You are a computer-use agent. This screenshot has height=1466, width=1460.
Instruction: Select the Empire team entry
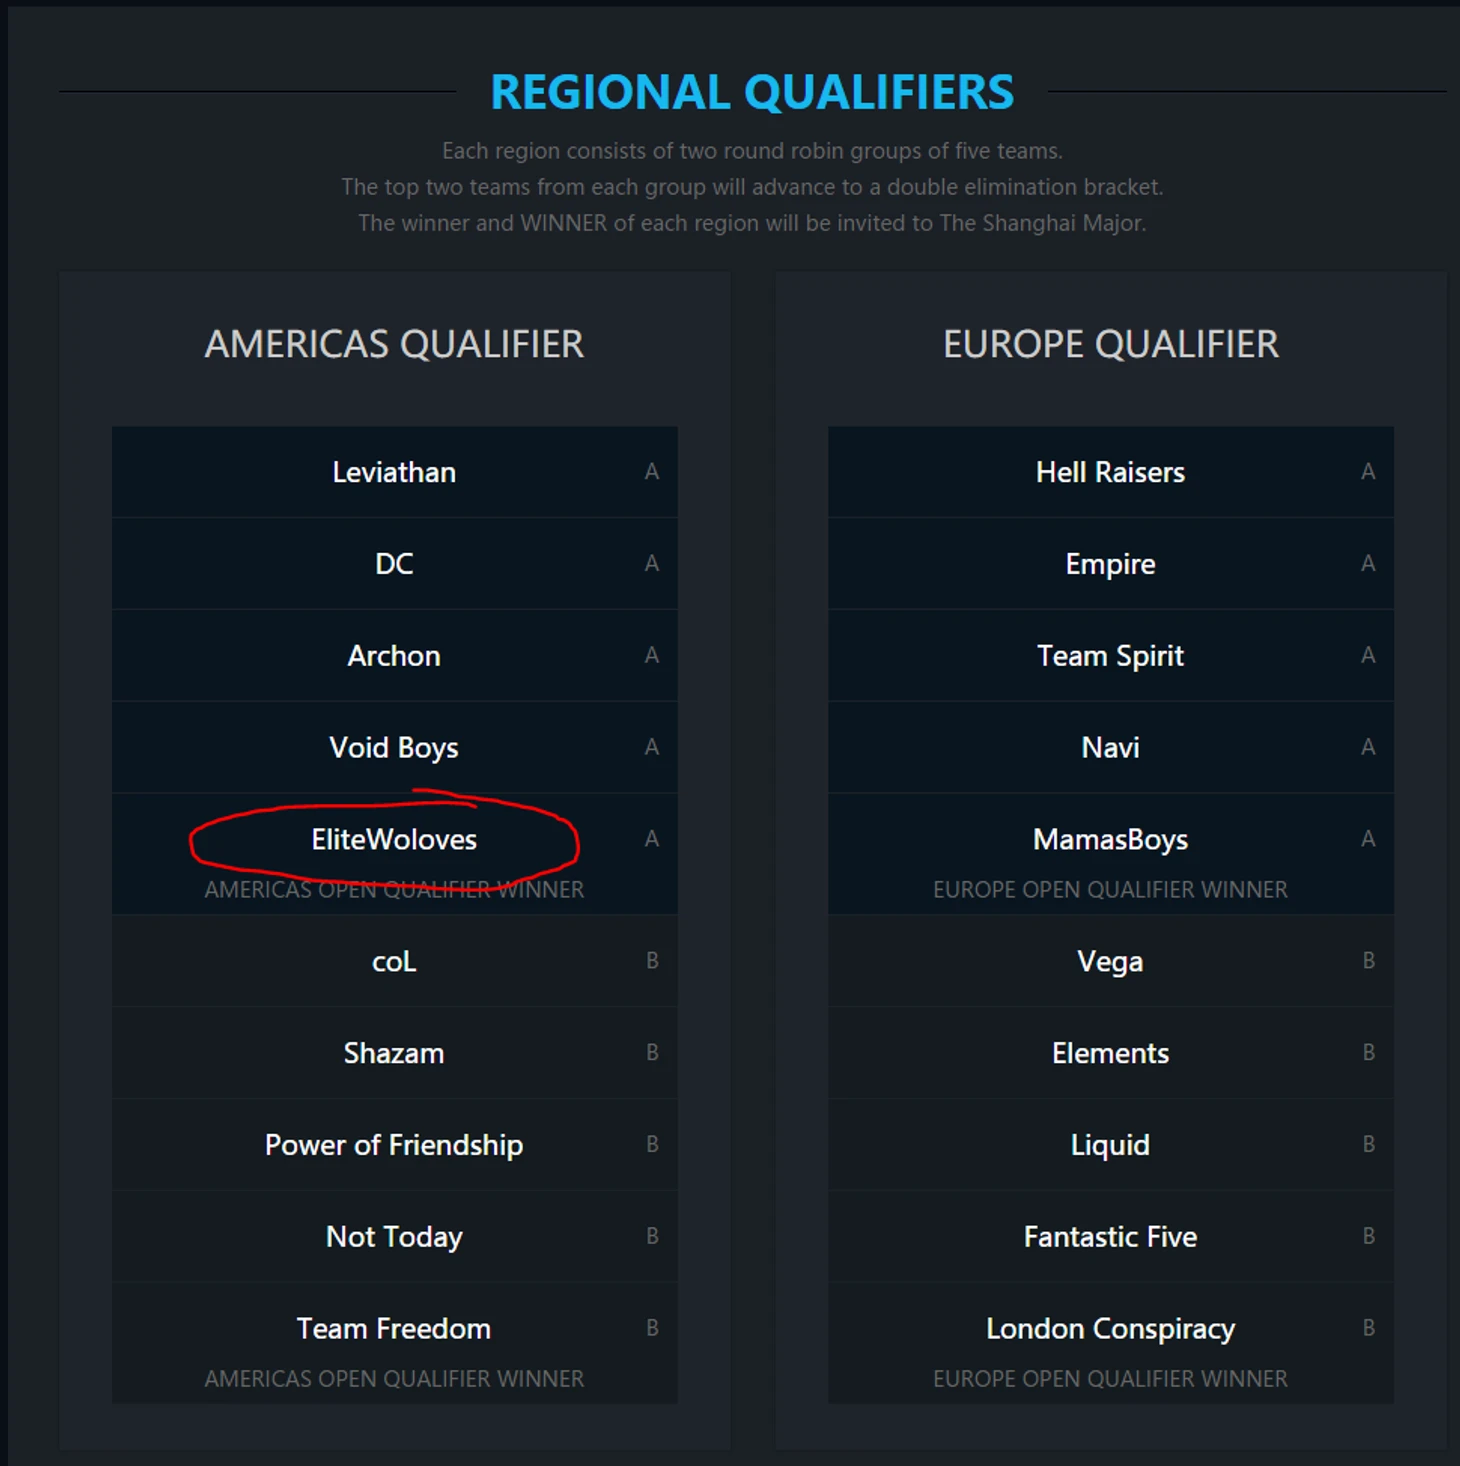point(1110,564)
